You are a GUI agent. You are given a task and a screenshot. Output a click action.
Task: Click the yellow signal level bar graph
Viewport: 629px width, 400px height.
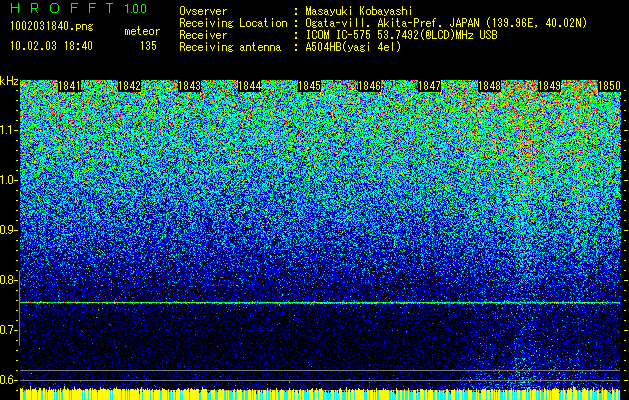tap(320, 393)
